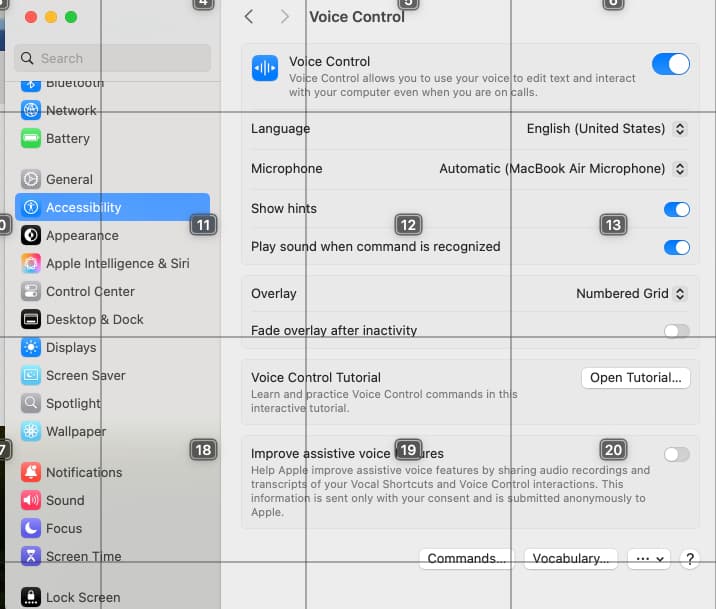
Task: Click the Displays sun icon
Action: [31, 347]
